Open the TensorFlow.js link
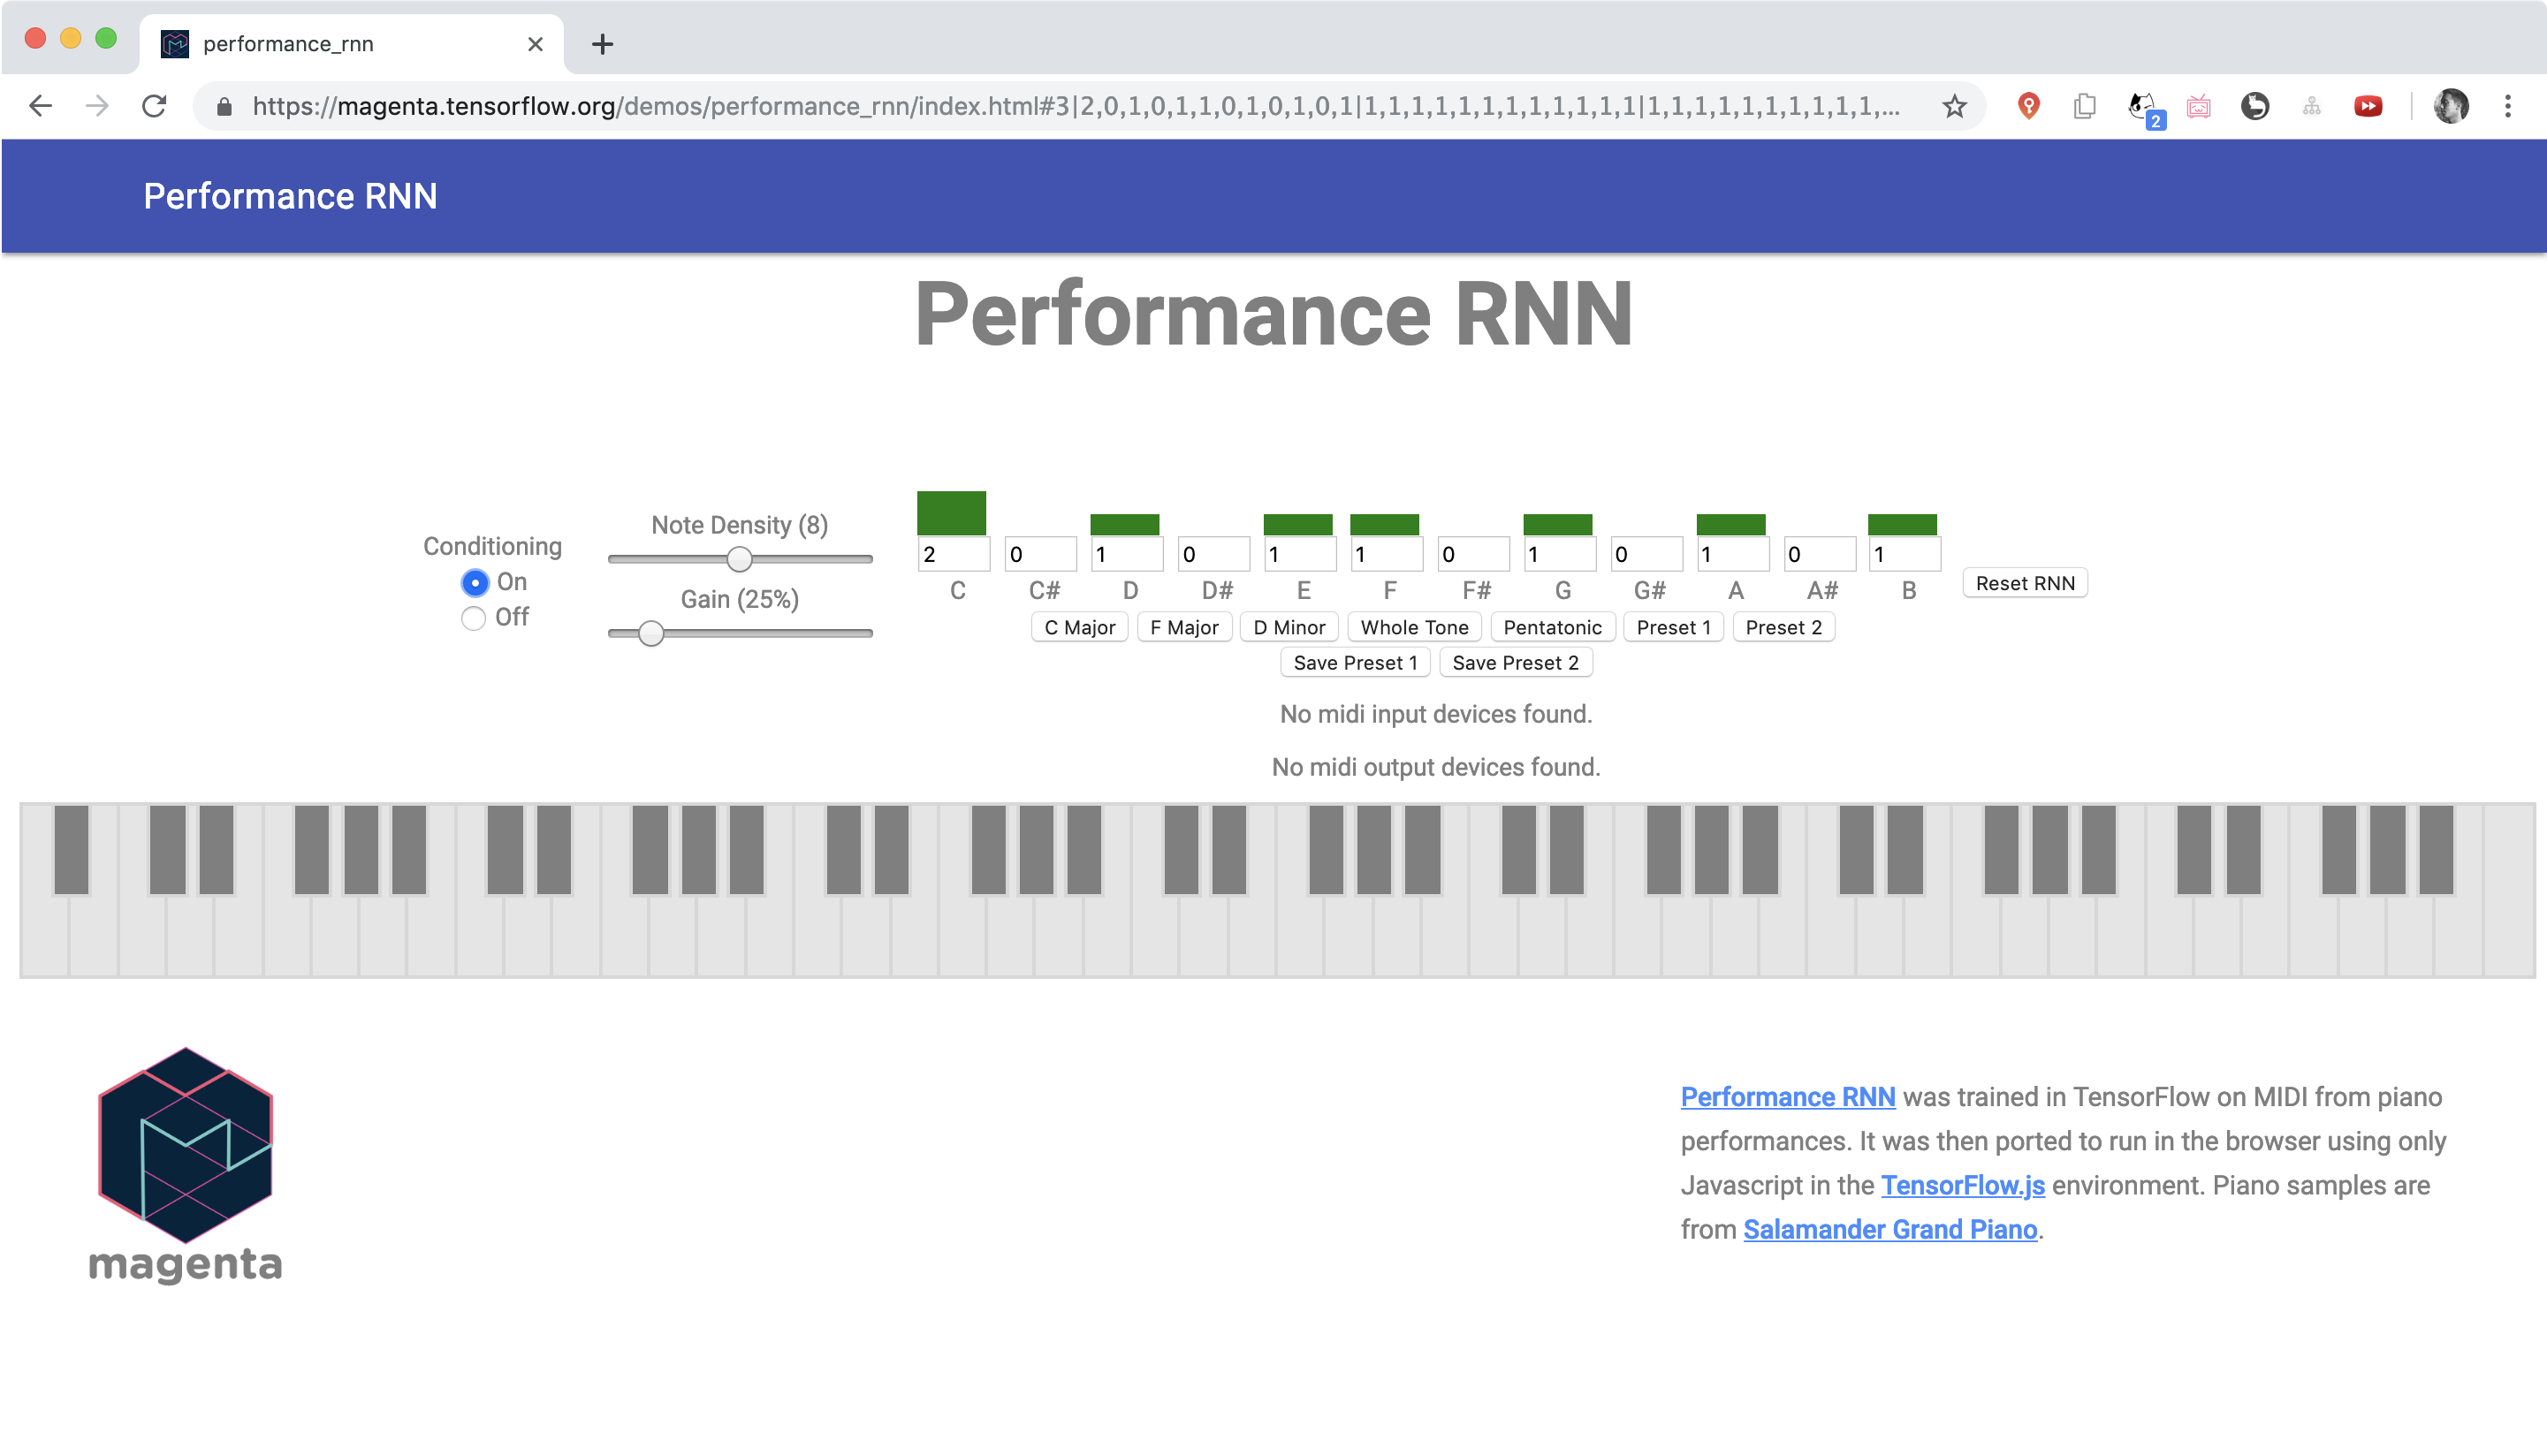Viewport: 2547px width, 1456px height. [x=1962, y=1185]
